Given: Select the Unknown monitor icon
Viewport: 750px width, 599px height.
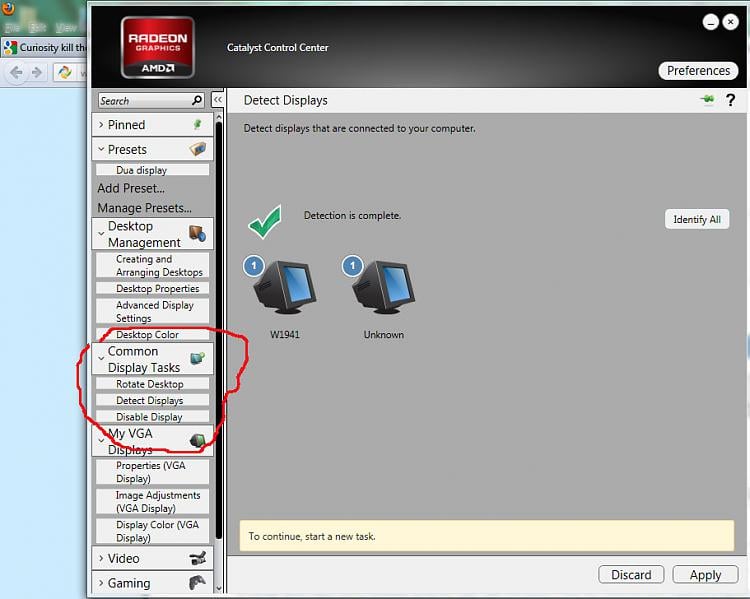Looking at the screenshot, I should pos(384,287).
